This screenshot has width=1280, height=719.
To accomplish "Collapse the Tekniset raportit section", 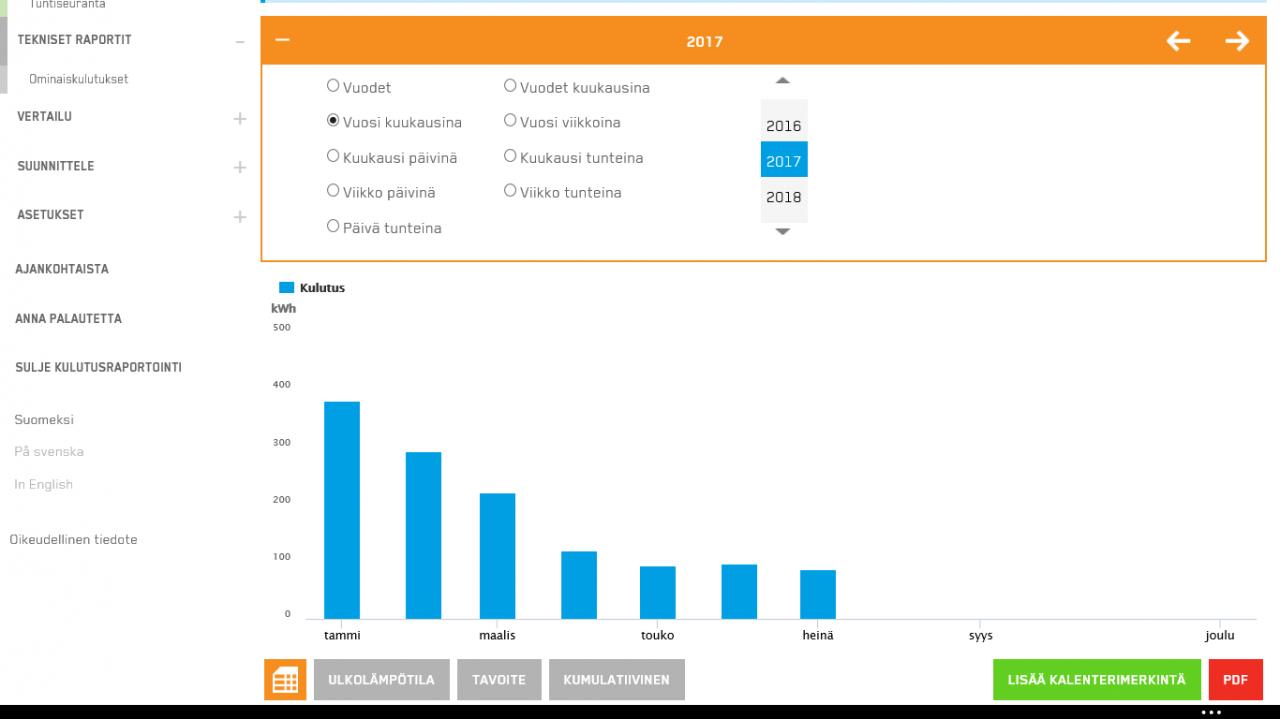I will pyautogui.click(x=239, y=41).
